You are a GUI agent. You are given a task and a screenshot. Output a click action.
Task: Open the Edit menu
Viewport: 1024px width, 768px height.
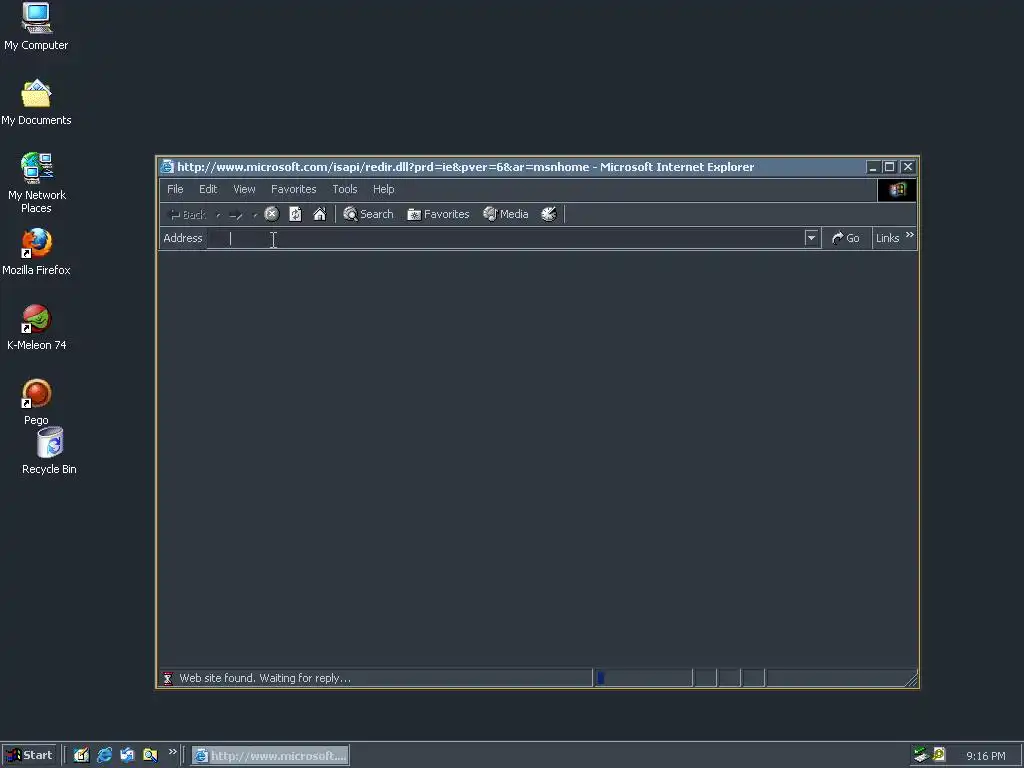point(208,189)
